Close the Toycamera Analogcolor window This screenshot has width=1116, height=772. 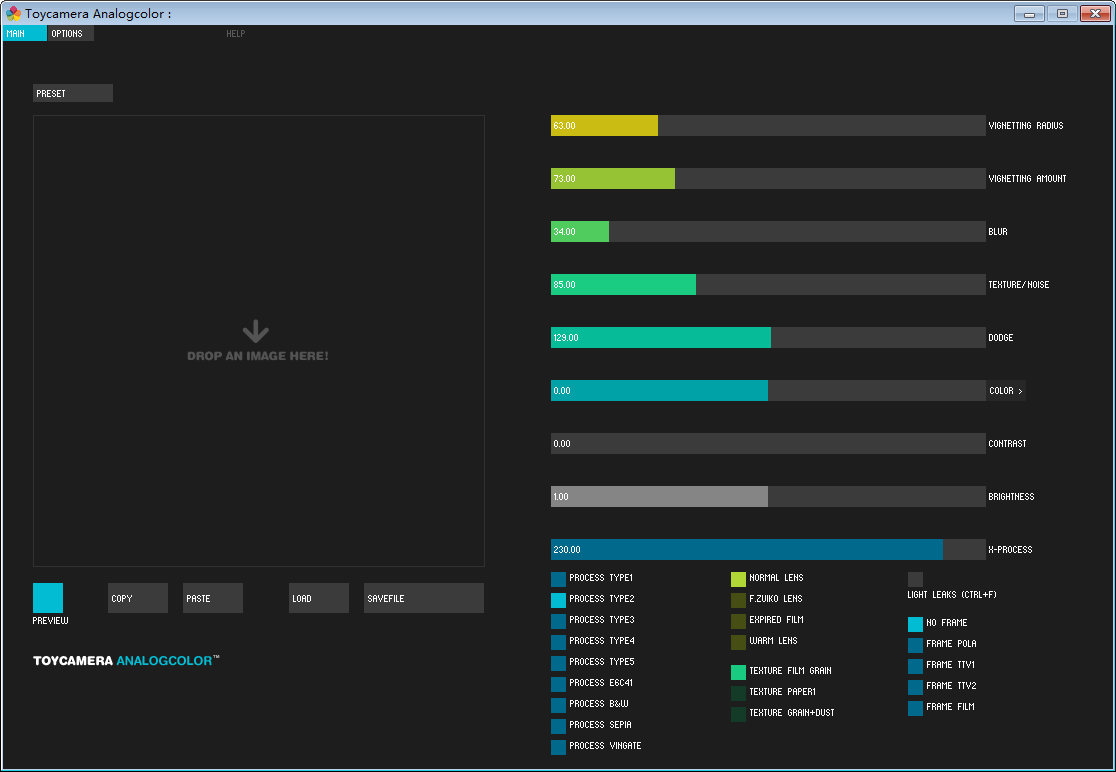click(1095, 14)
